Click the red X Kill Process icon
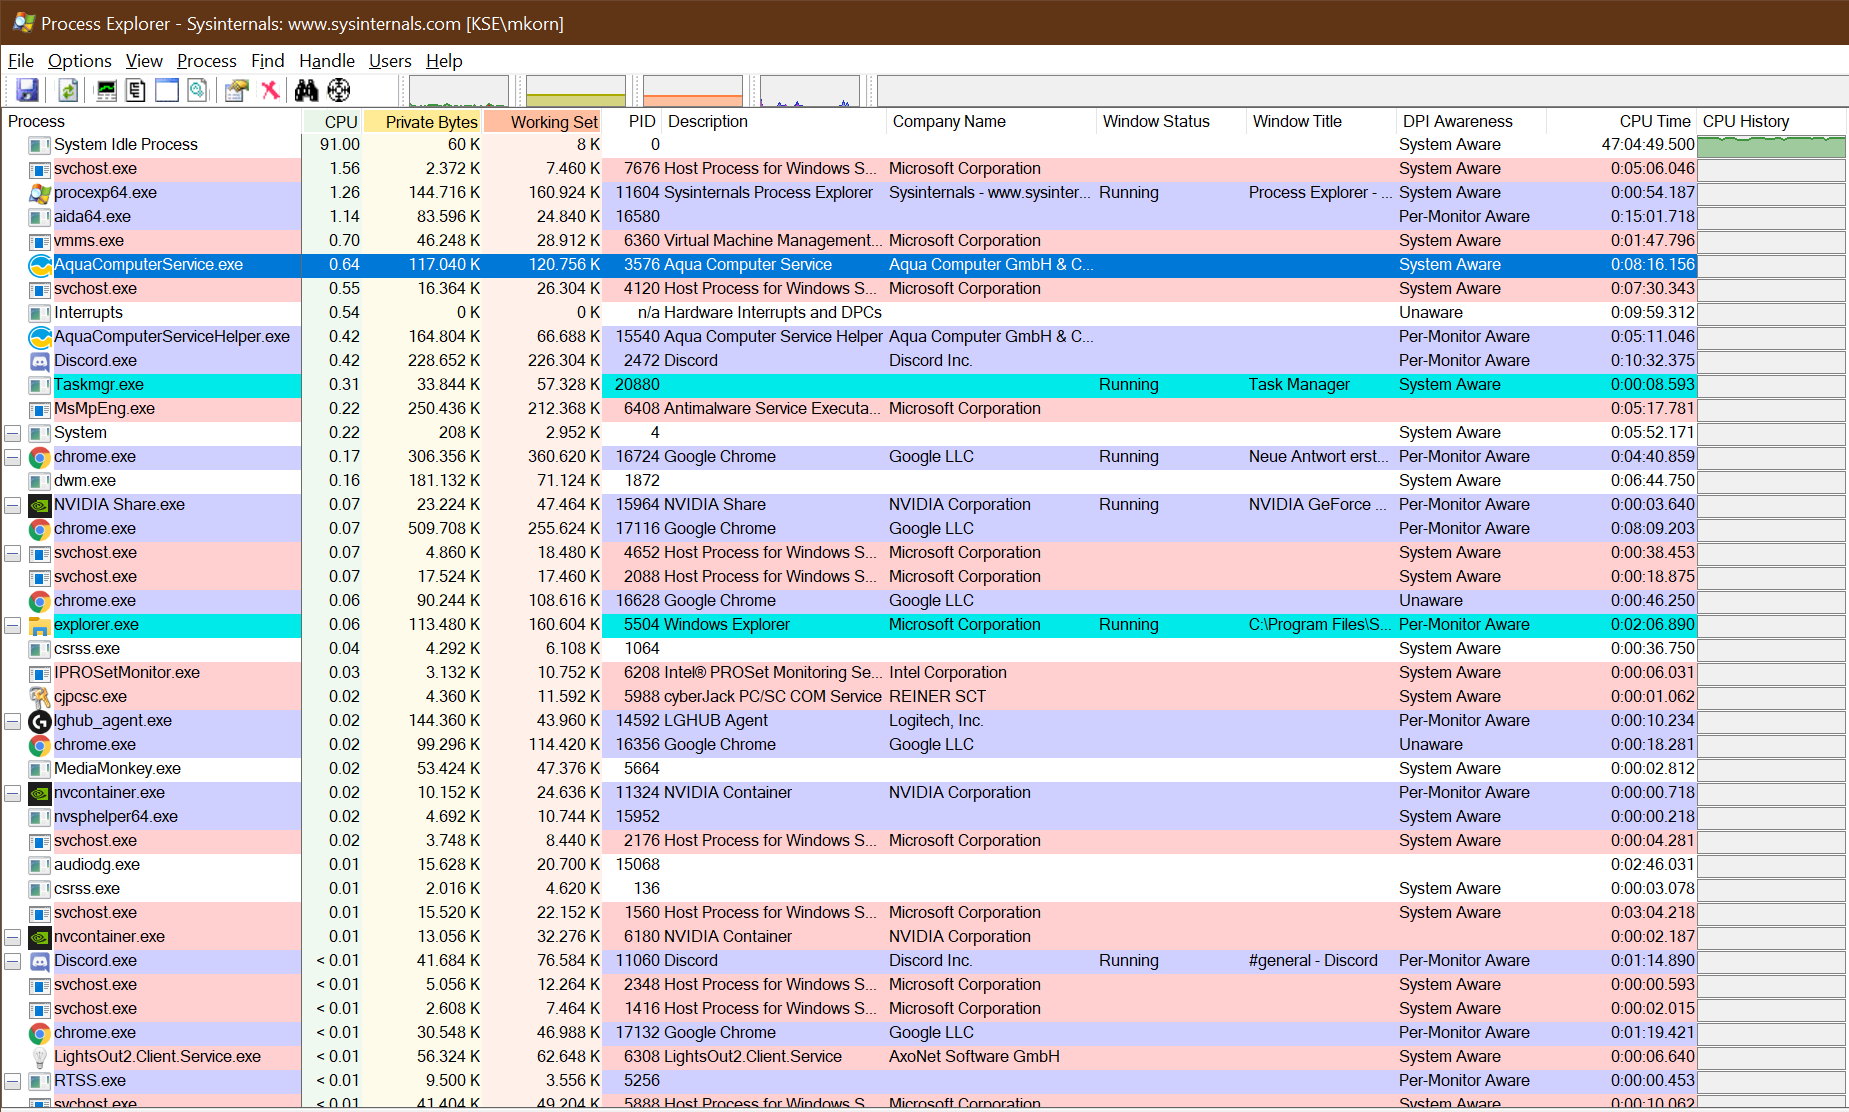 point(270,91)
